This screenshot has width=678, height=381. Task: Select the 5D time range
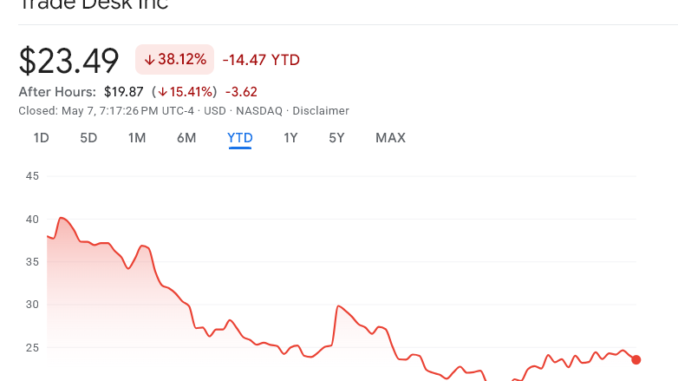click(x=88, y=138)
